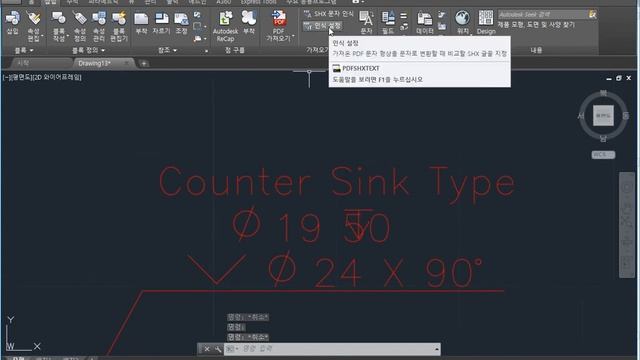Select the Express Tools ribbon tab

258,2
